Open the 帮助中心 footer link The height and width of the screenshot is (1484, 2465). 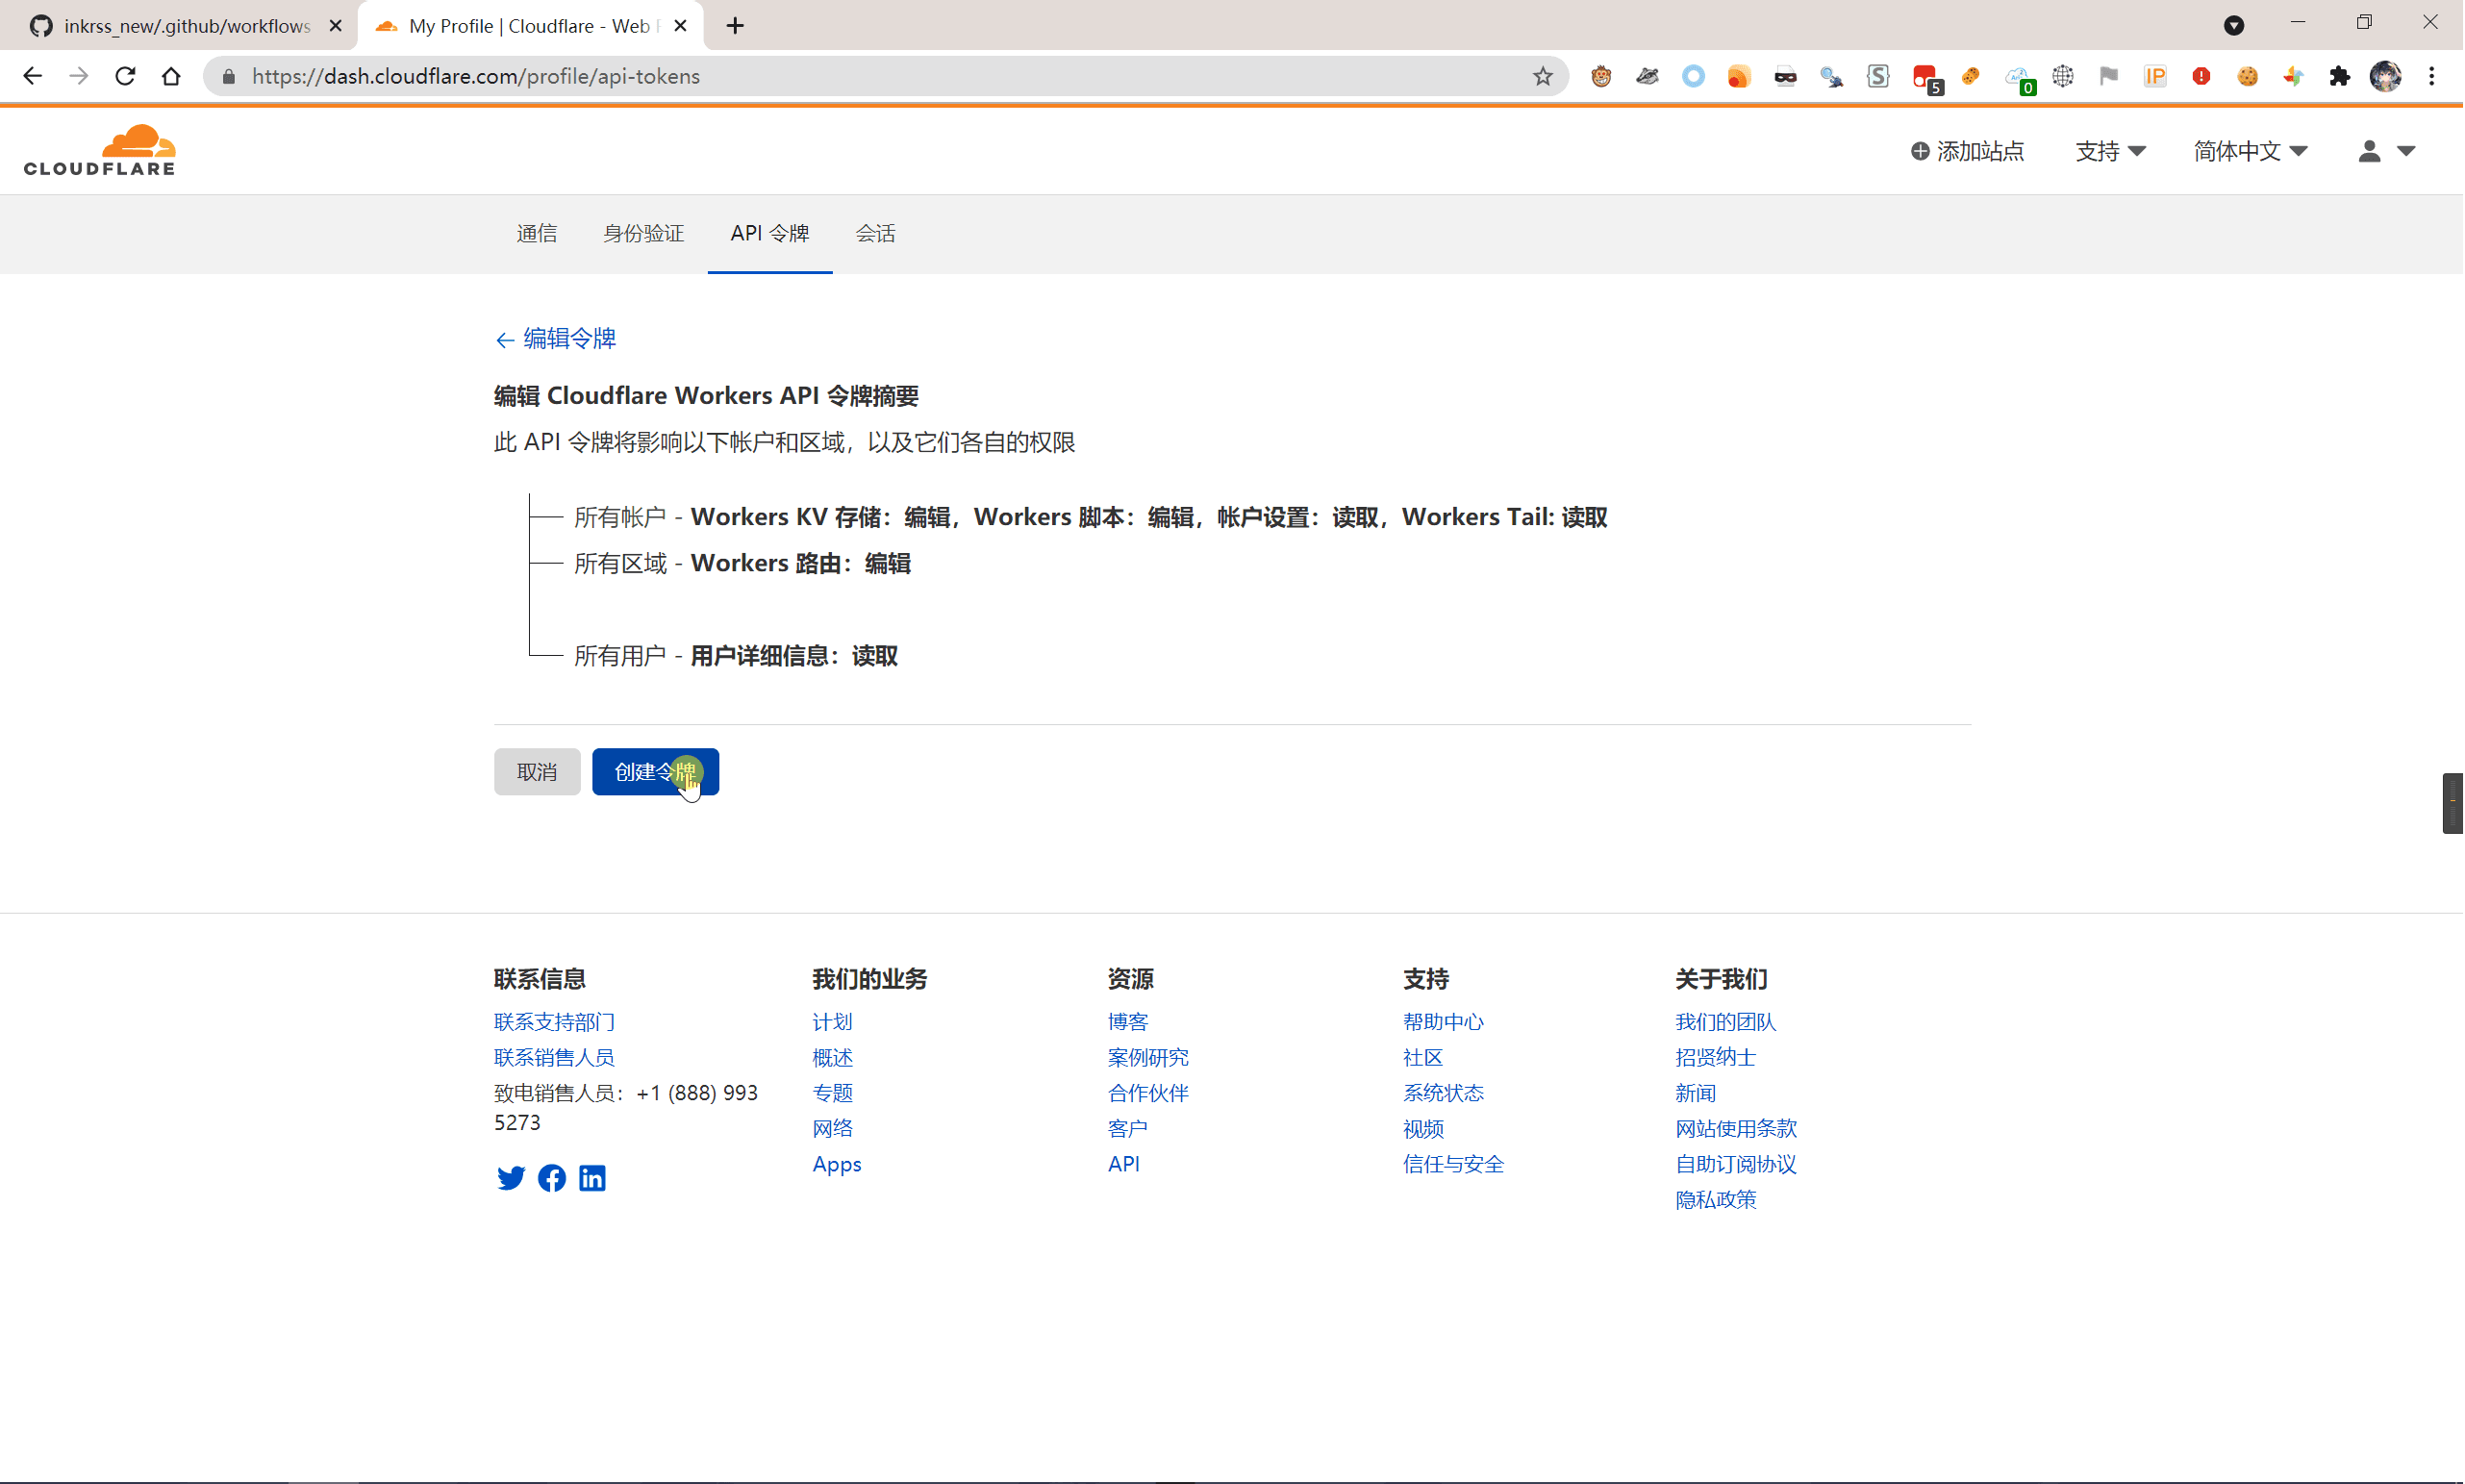(x=1444, y=1022)
